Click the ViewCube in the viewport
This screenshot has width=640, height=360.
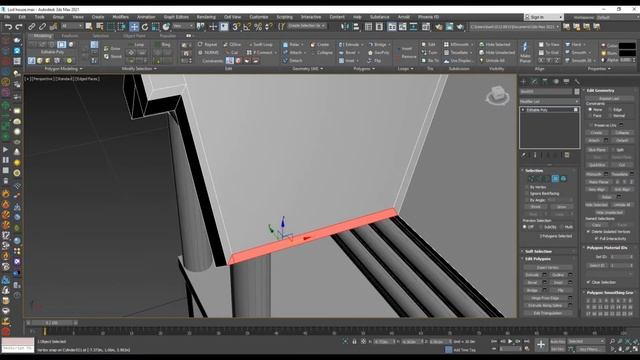point(497,96)
